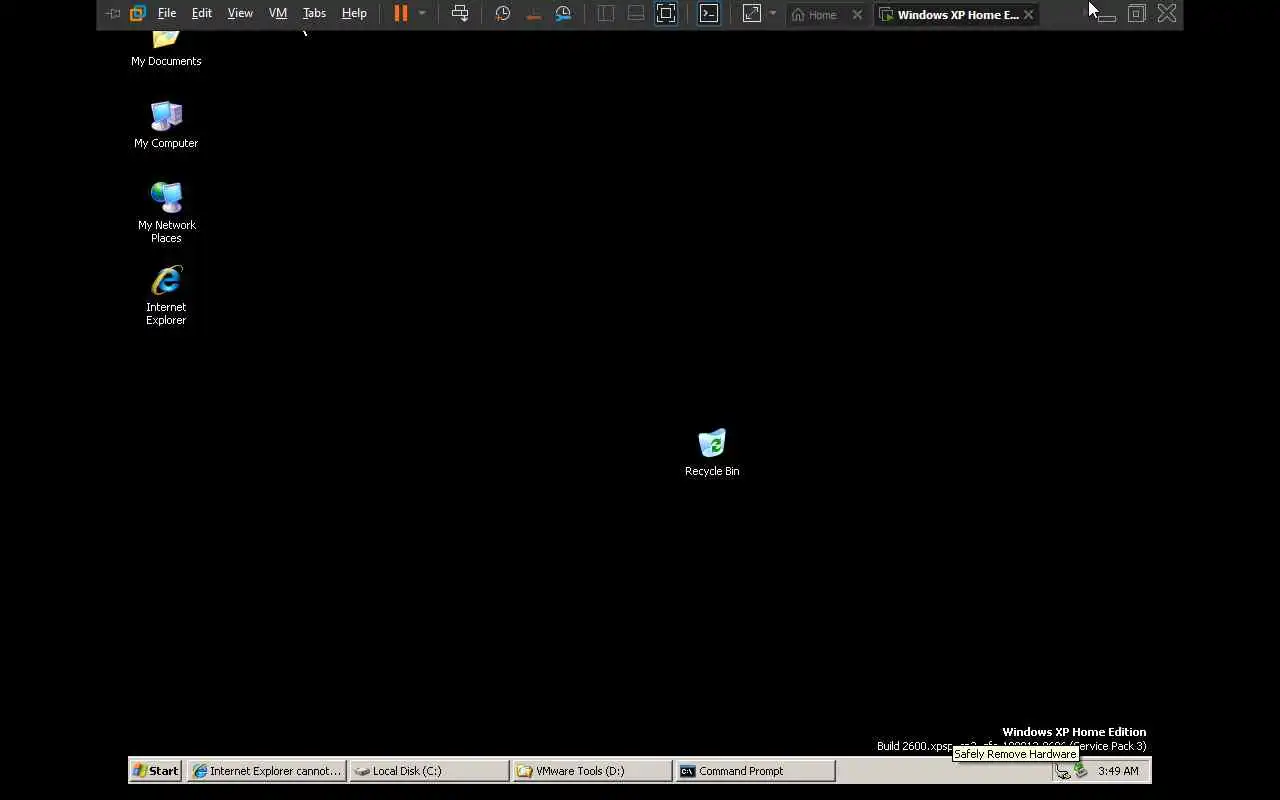Click the stretch guest display icon
Screen dimensions: 1280x800
pyautogui.click(x=752, y=14)
